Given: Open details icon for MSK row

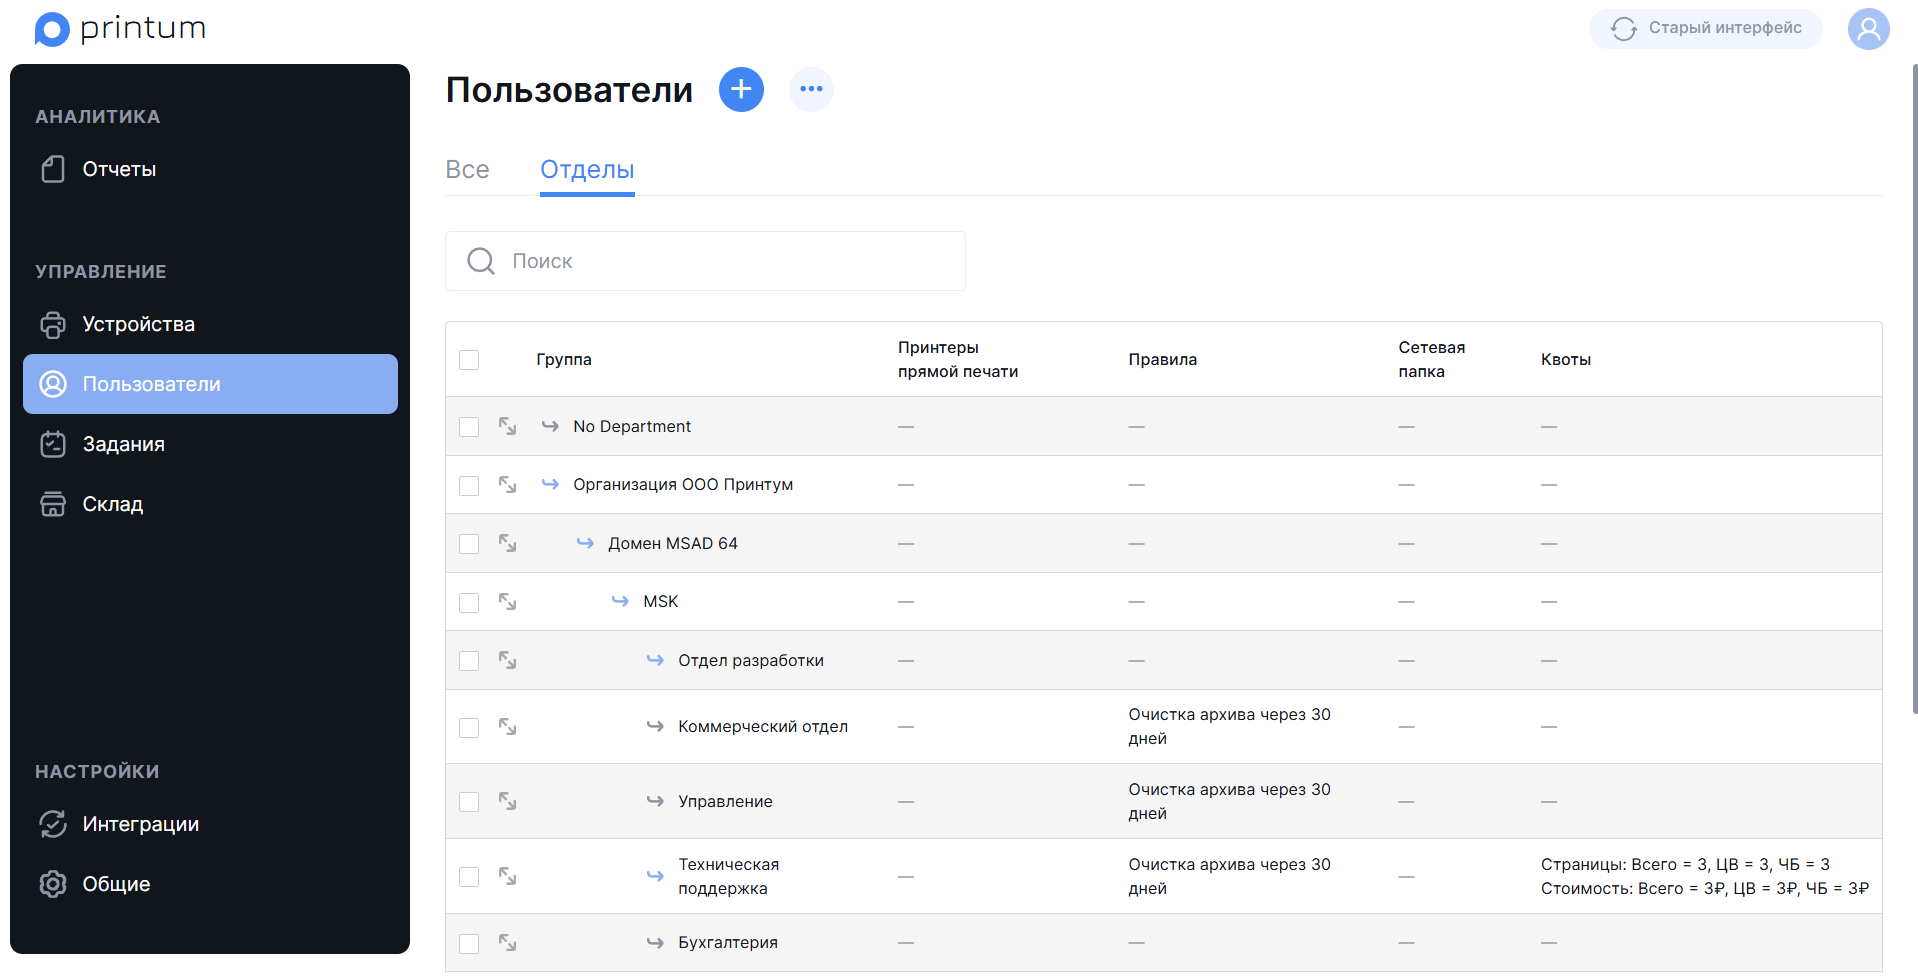Looking at the screenshot, I should click(508, 602).
